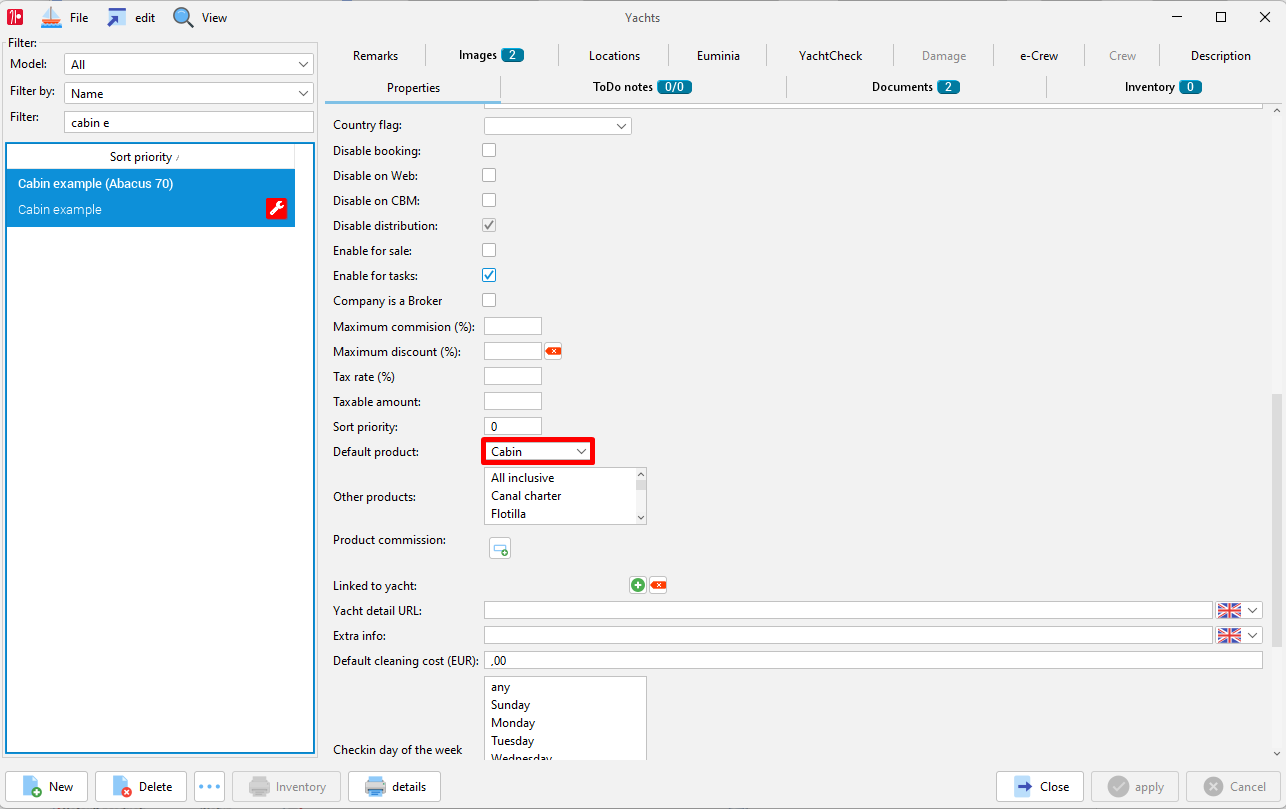Click the Filter text field containing cabin e

point(189,122)
